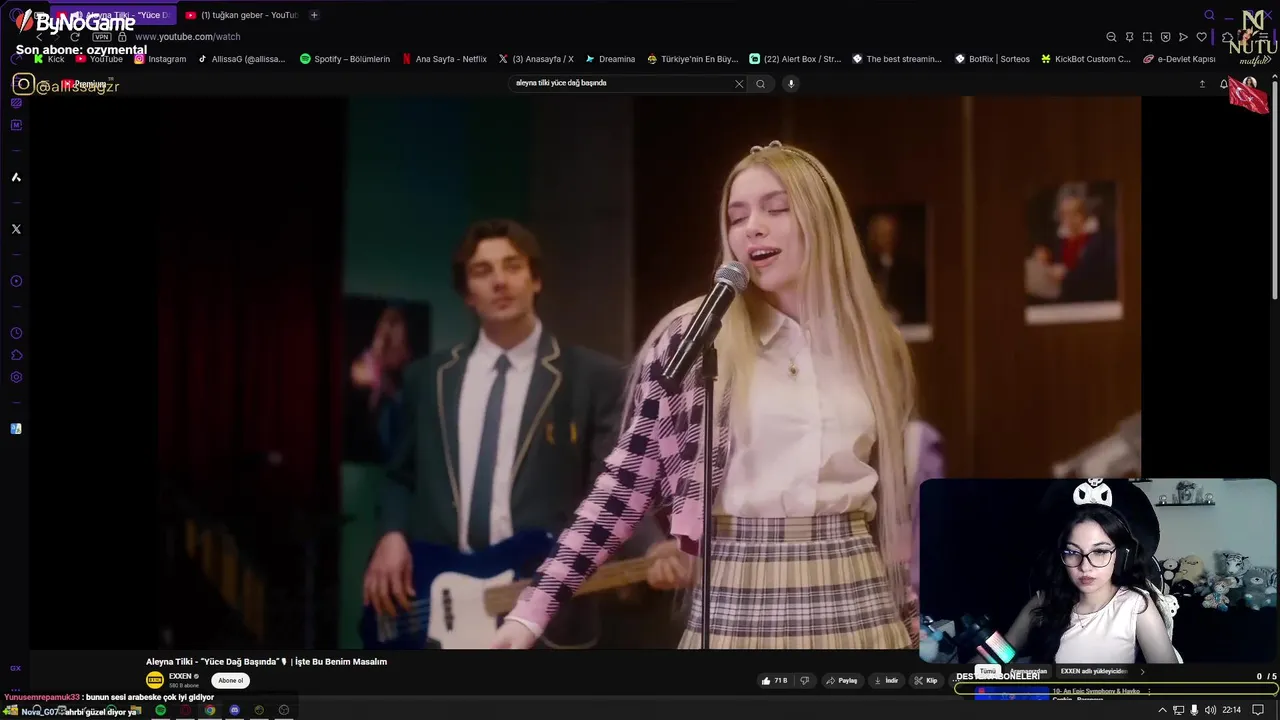Click the İndir download button
This screenshot has width=1280, height=720.
click(x=886, y=681)
